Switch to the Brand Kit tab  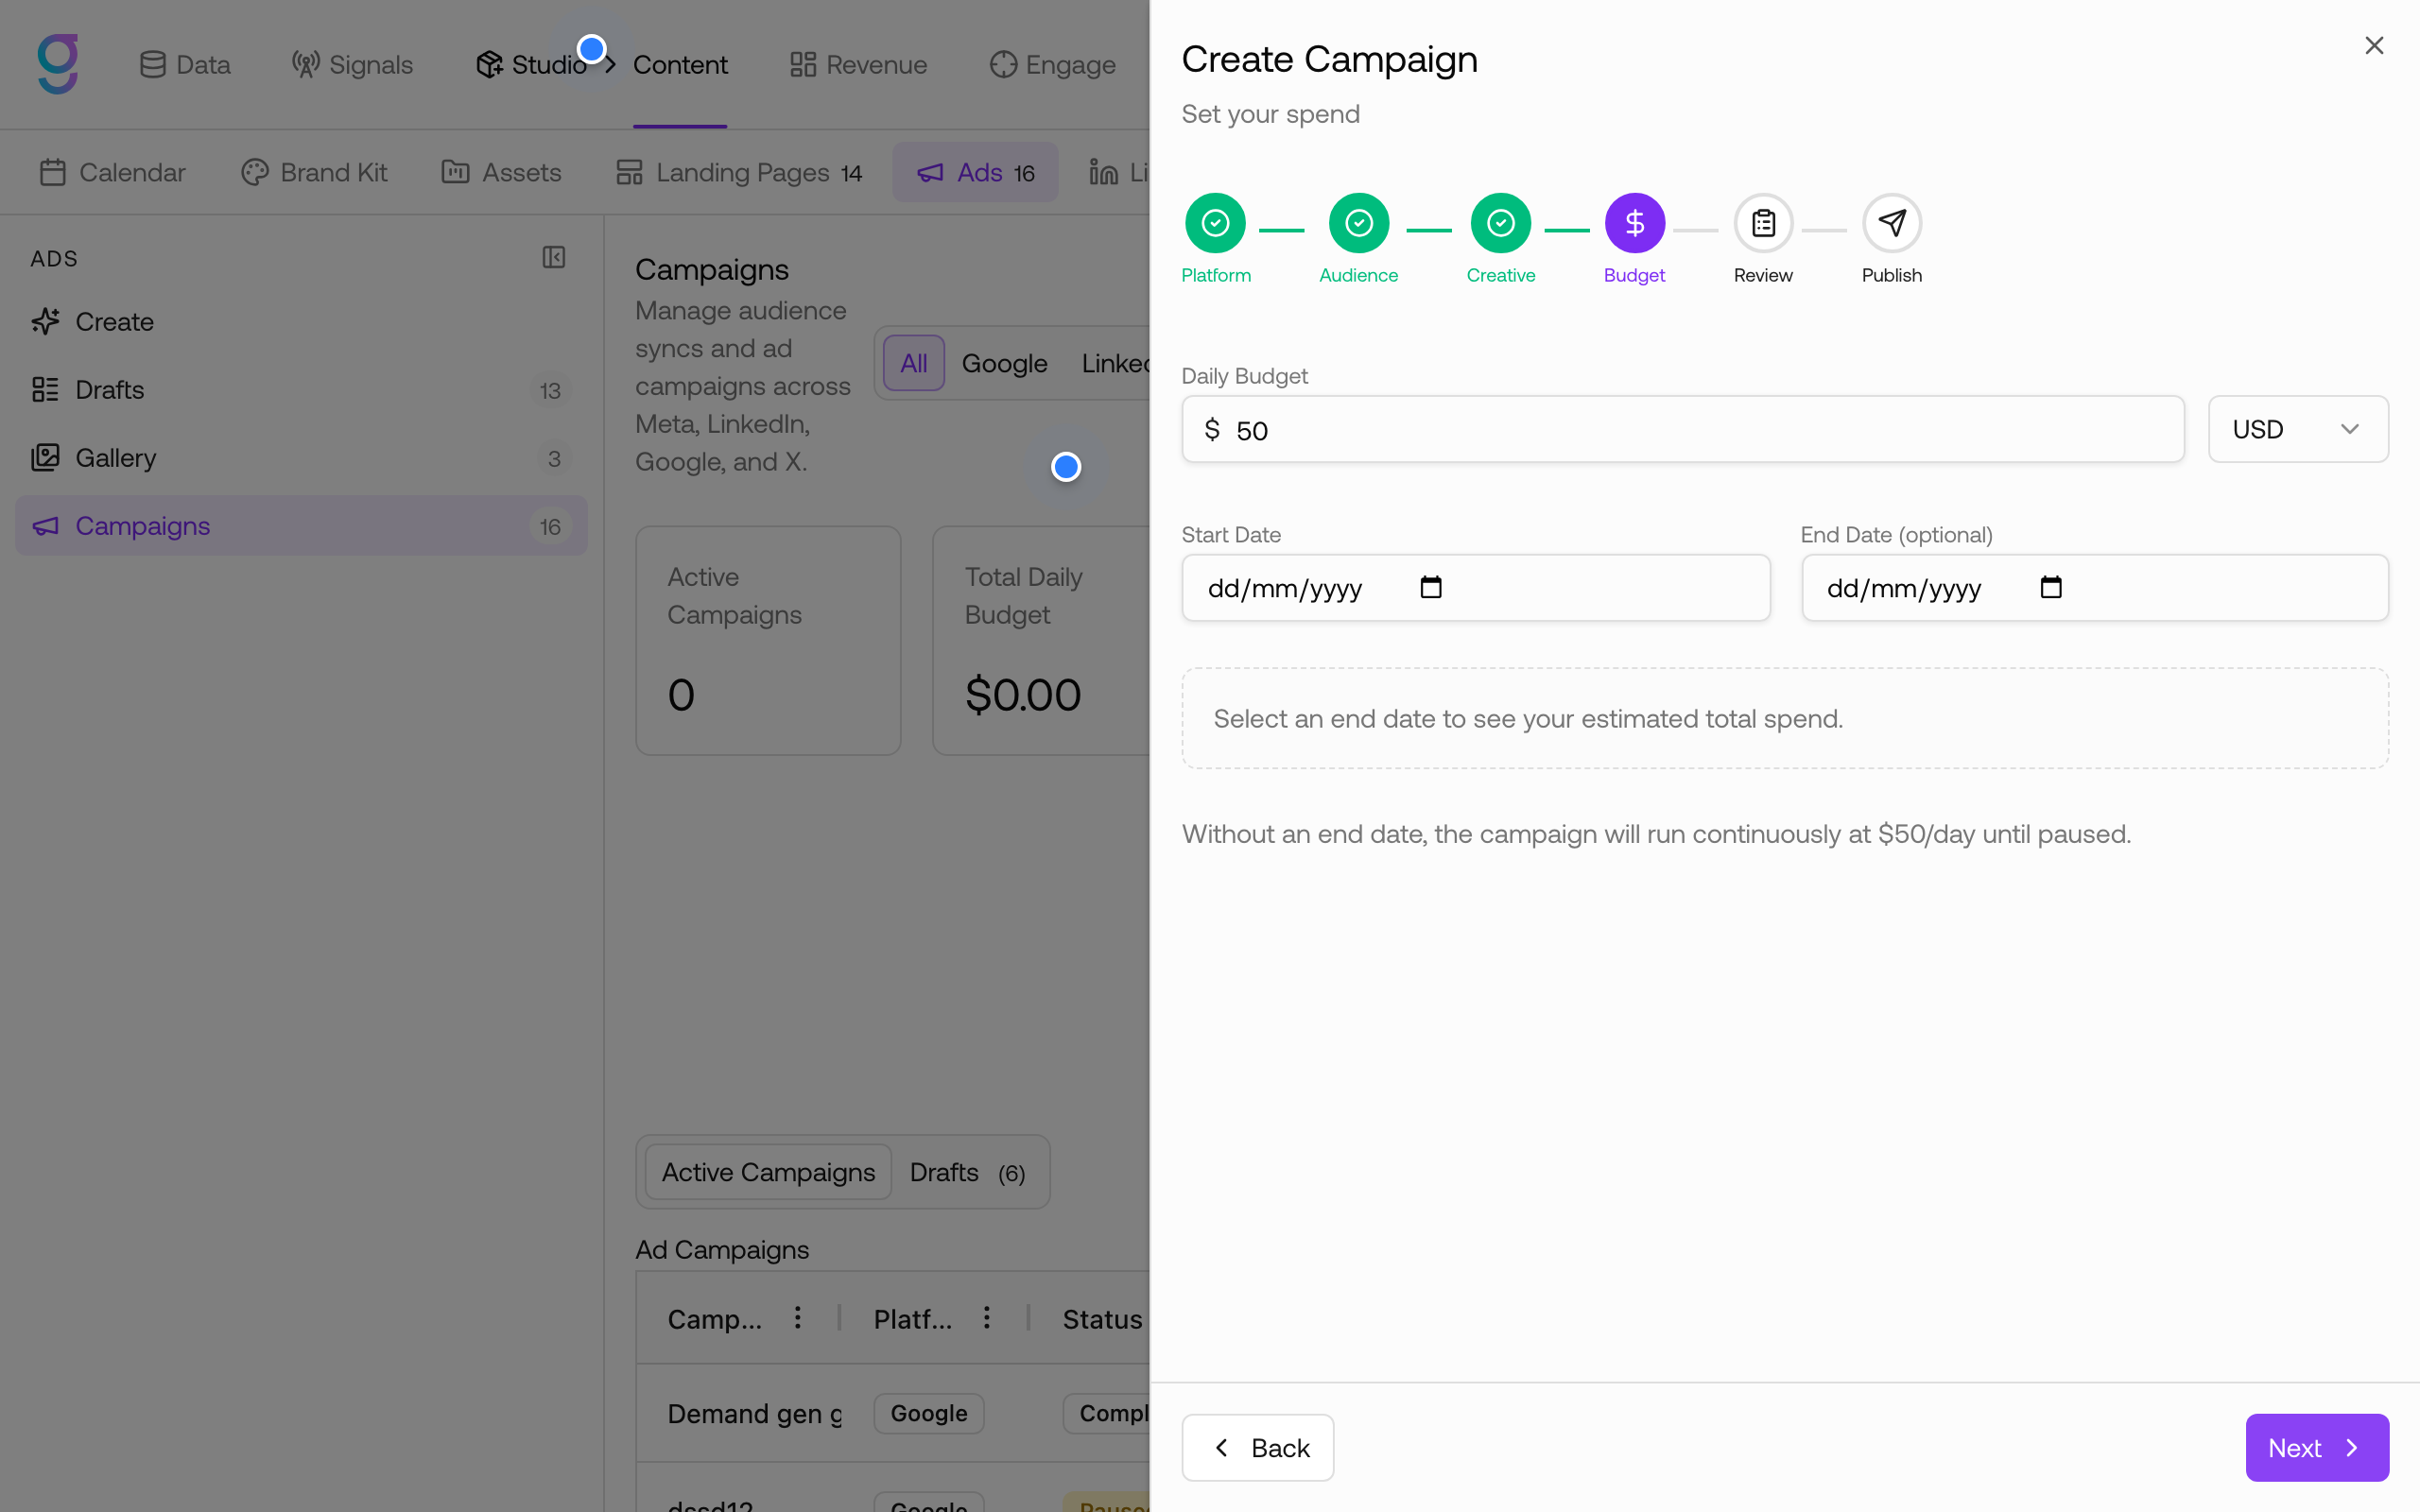[314, 172]
